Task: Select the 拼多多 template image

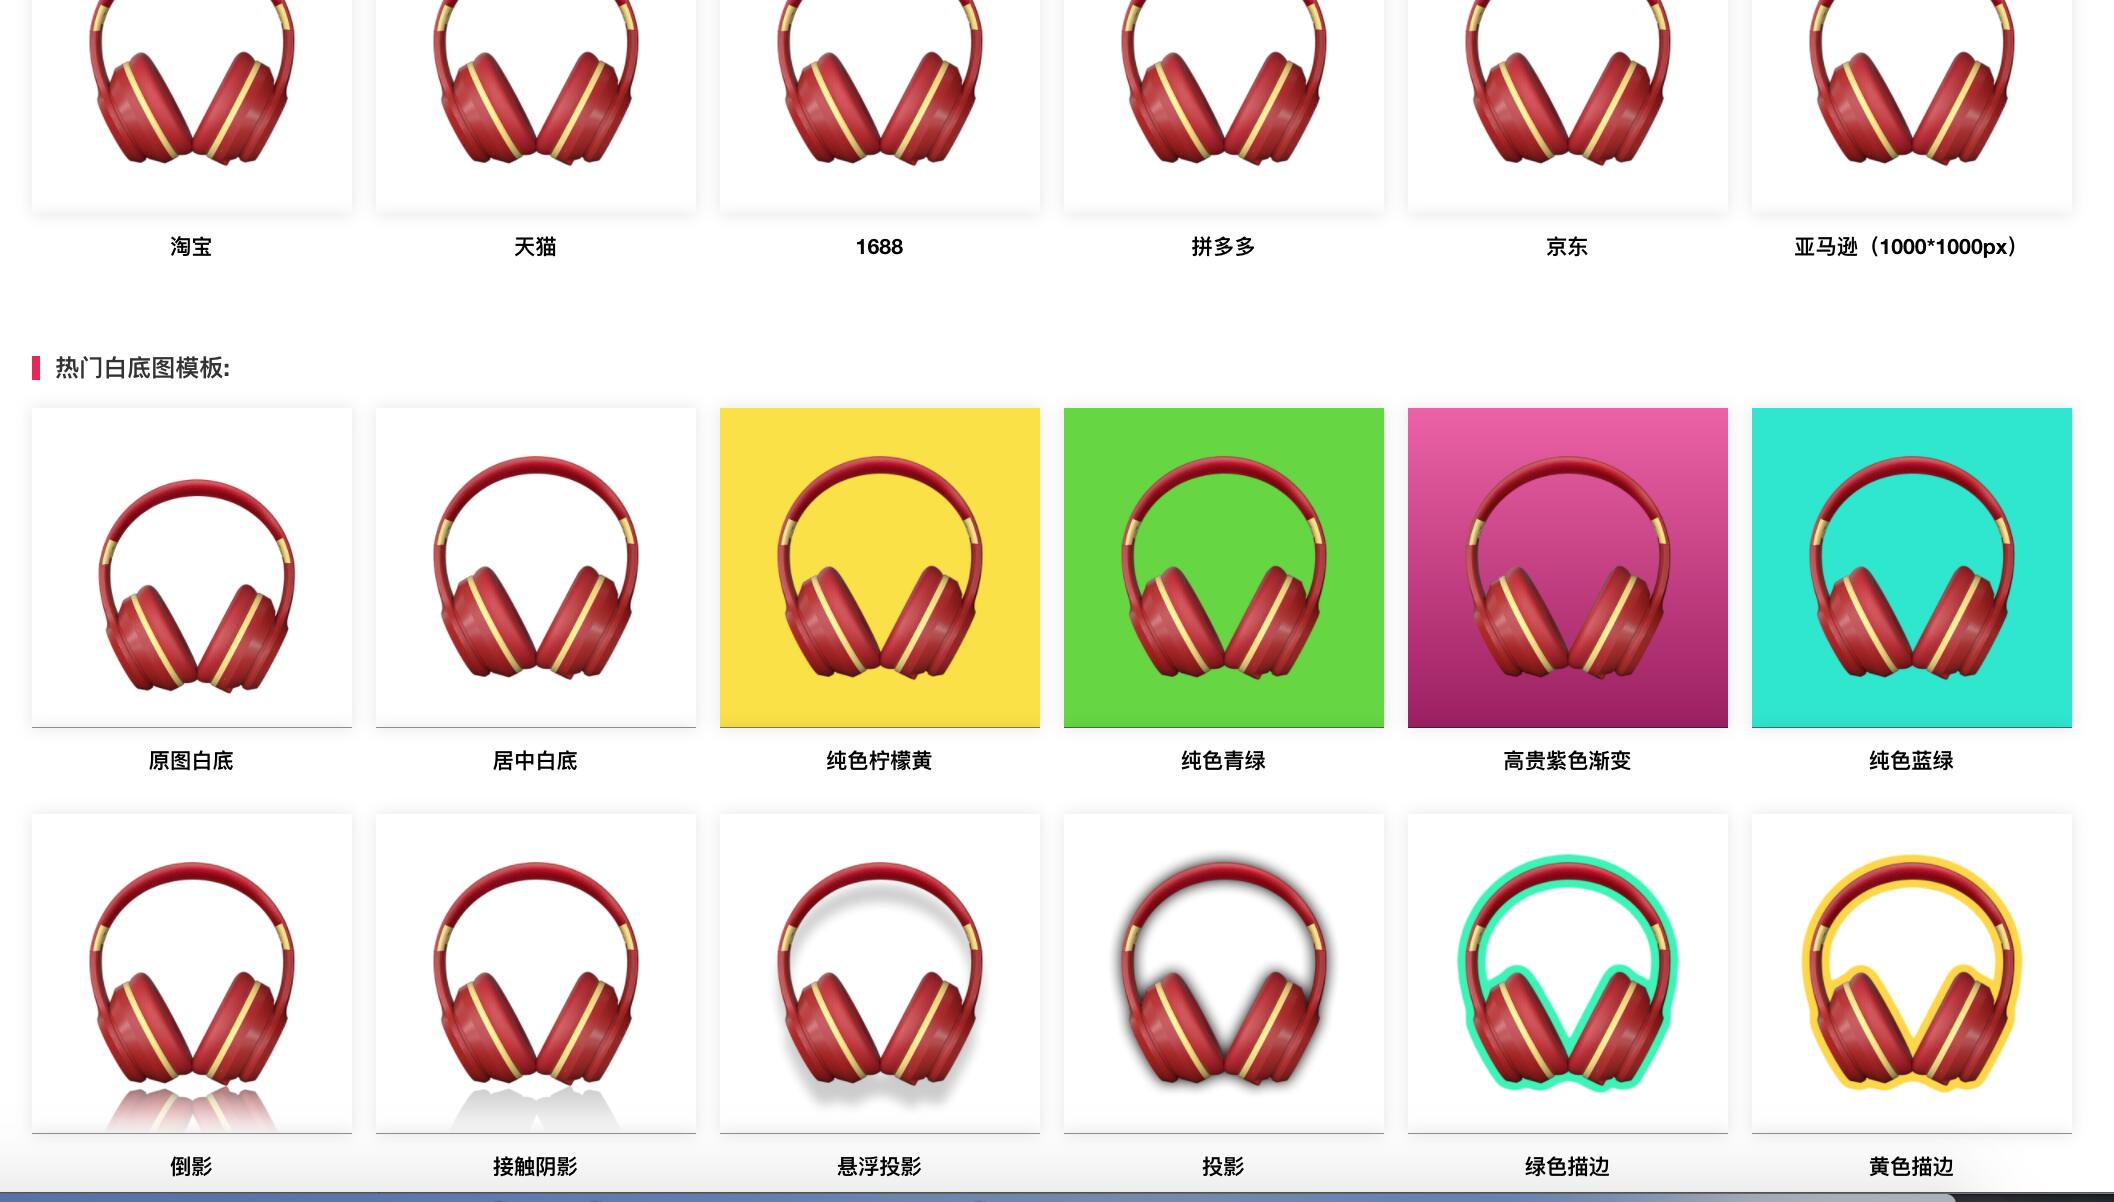Action: coord(1223,100)
